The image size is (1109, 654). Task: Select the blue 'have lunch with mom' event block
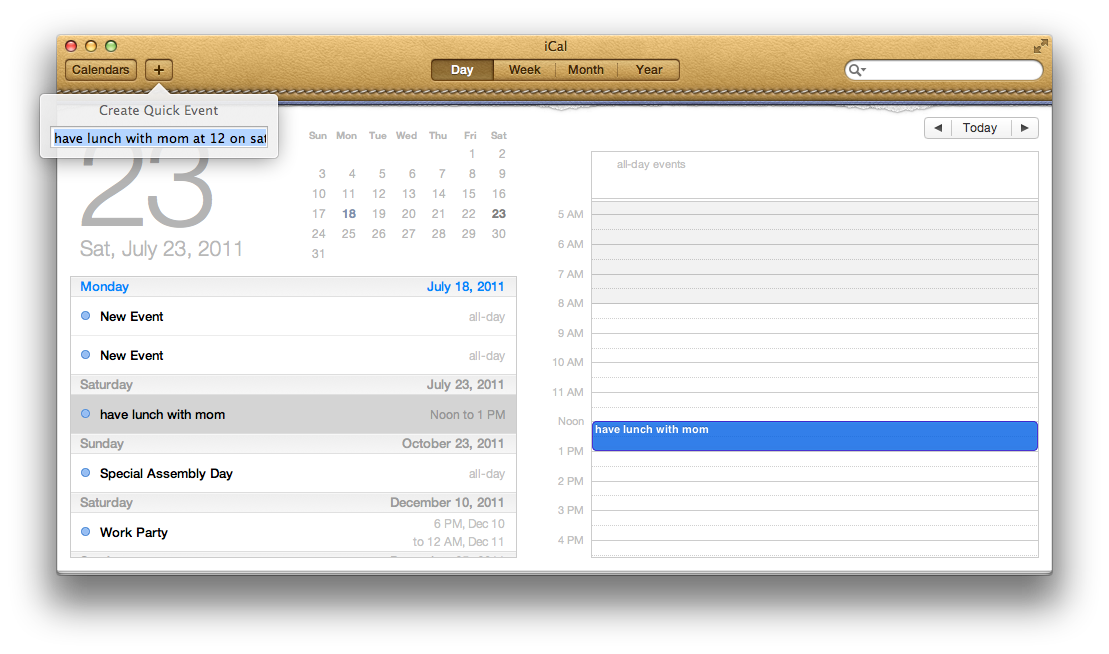tap(815, 436)
